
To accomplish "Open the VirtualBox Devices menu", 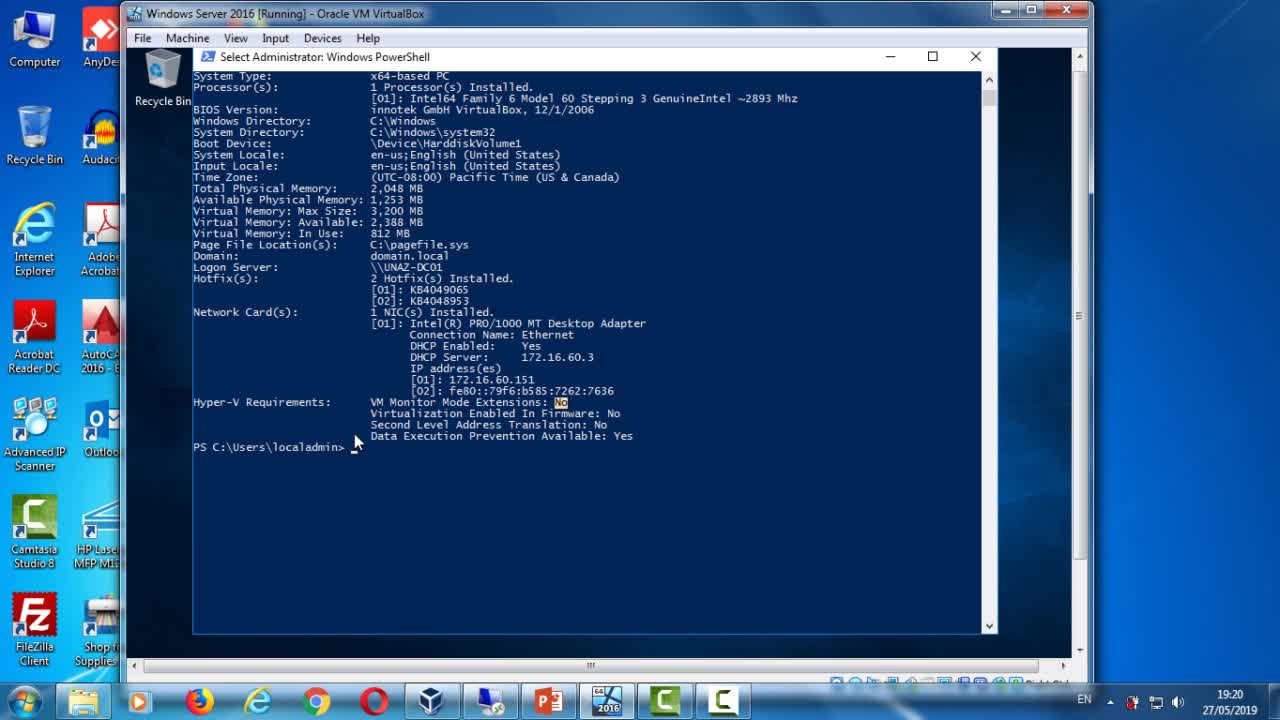I will coord(322,38).
